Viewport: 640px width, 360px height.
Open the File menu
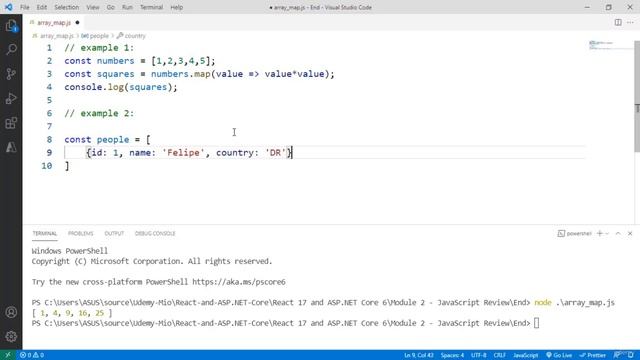tap(24, 7)
